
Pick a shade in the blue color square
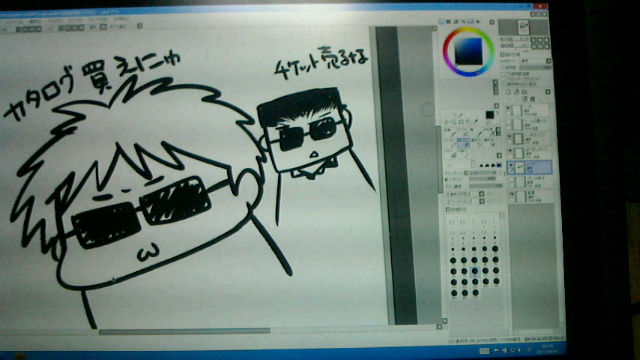469,51
